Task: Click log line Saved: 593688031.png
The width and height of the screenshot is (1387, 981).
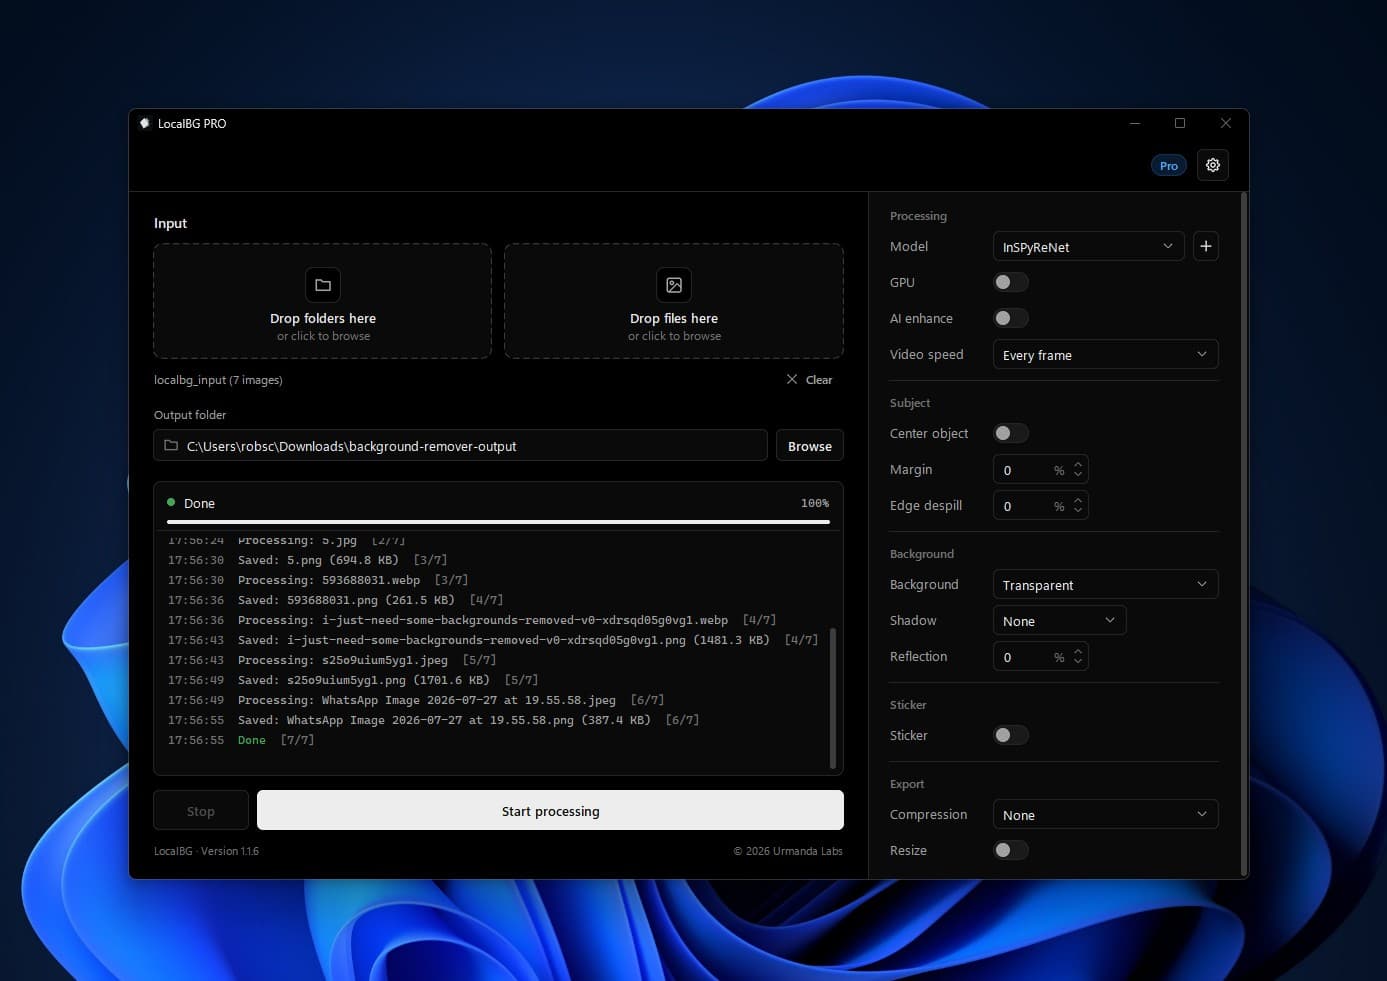Action: (335, 600)
